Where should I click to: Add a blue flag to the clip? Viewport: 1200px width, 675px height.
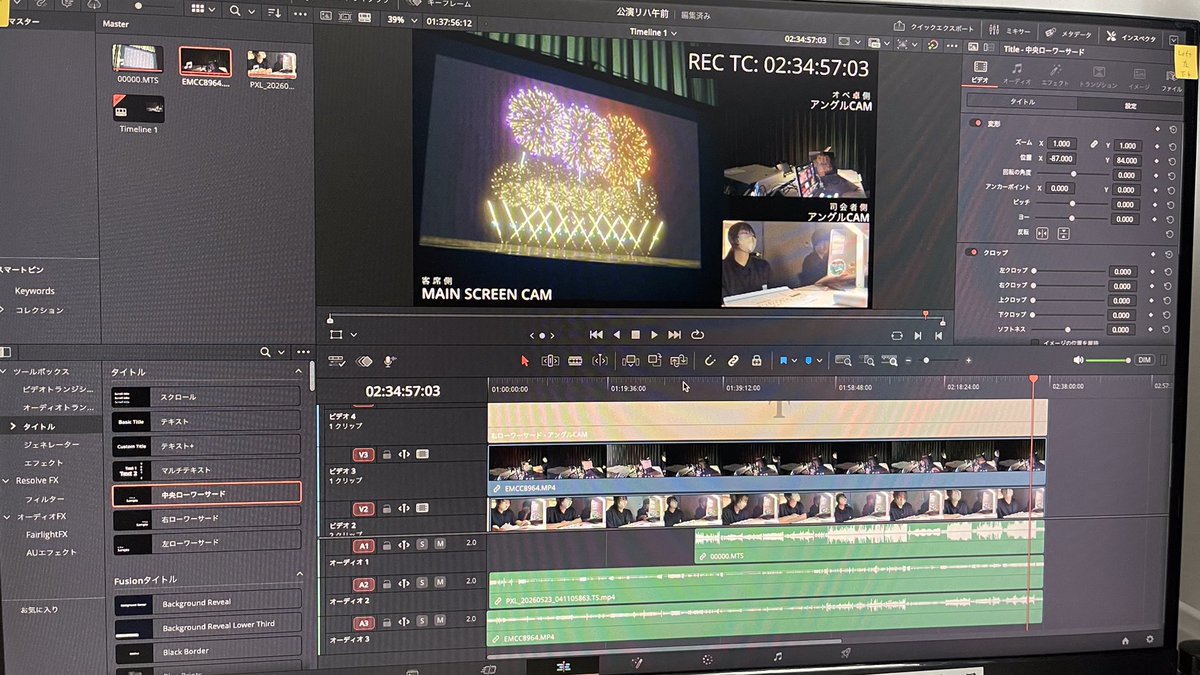(x=783, y=360)
